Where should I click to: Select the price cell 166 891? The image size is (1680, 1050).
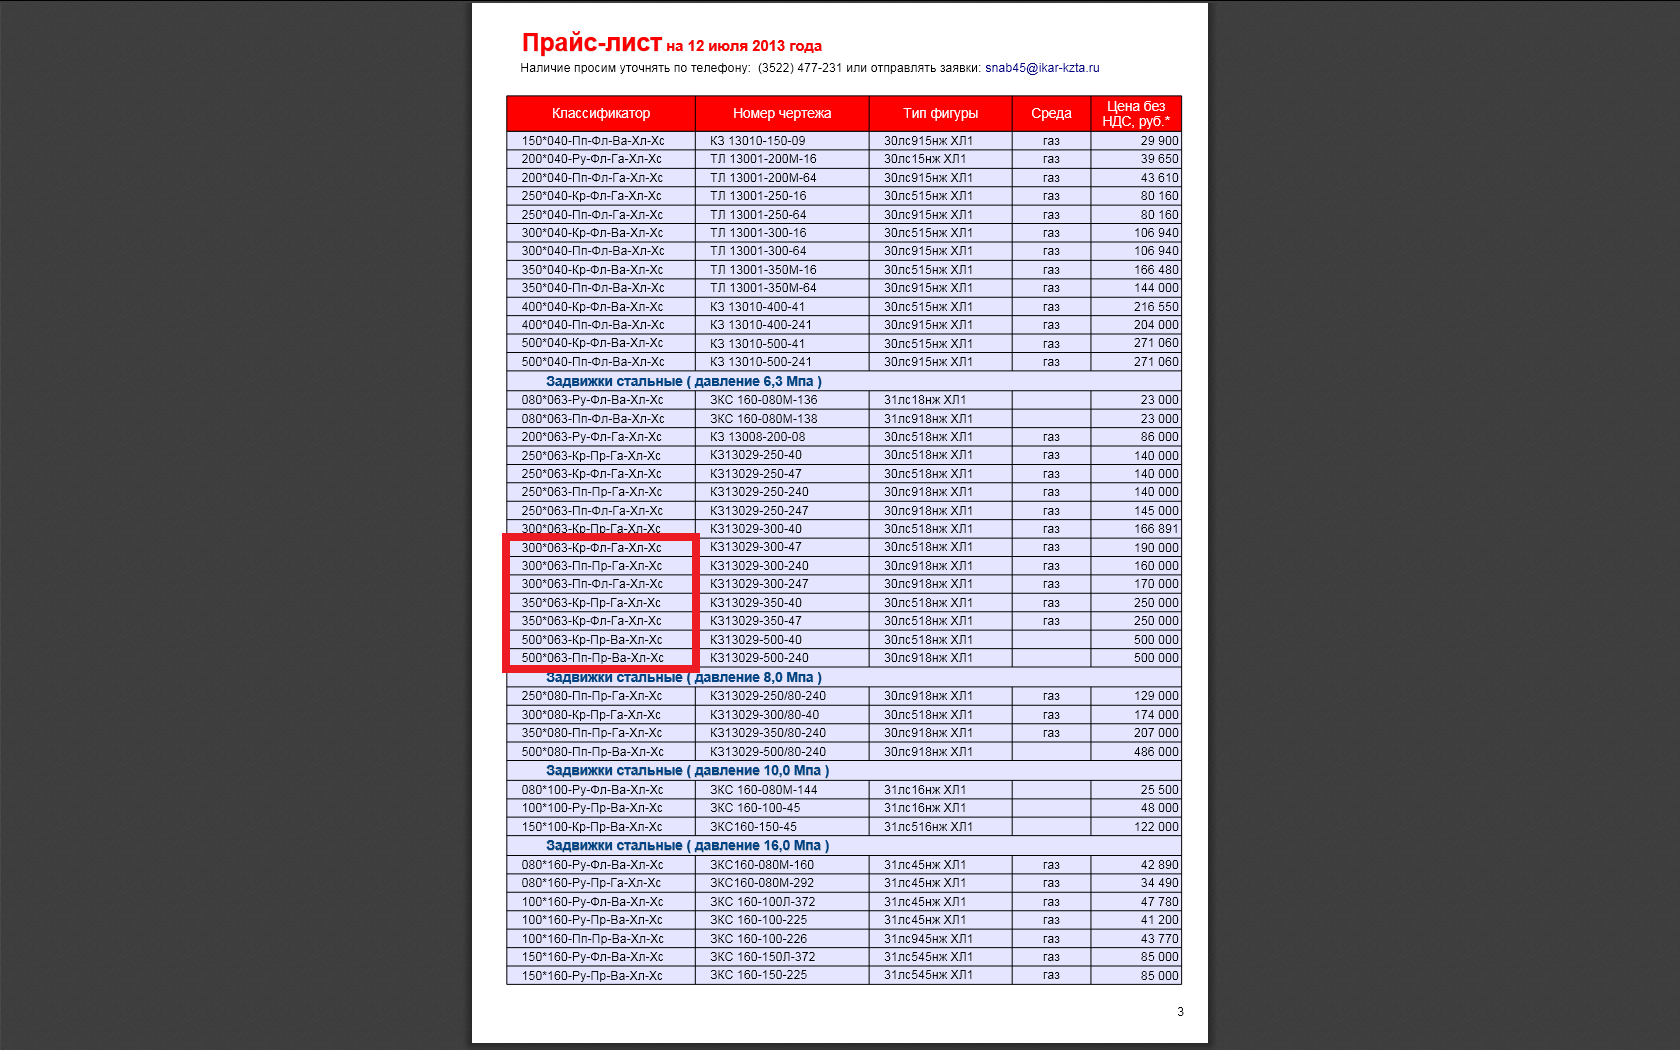(x=1156, y=529)
